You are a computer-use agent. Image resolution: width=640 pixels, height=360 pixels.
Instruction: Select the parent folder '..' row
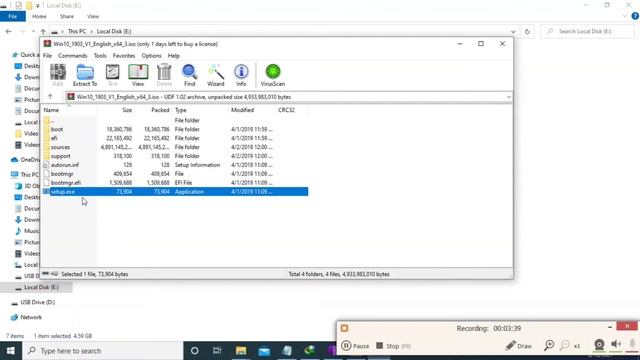(x=175, y=120)
